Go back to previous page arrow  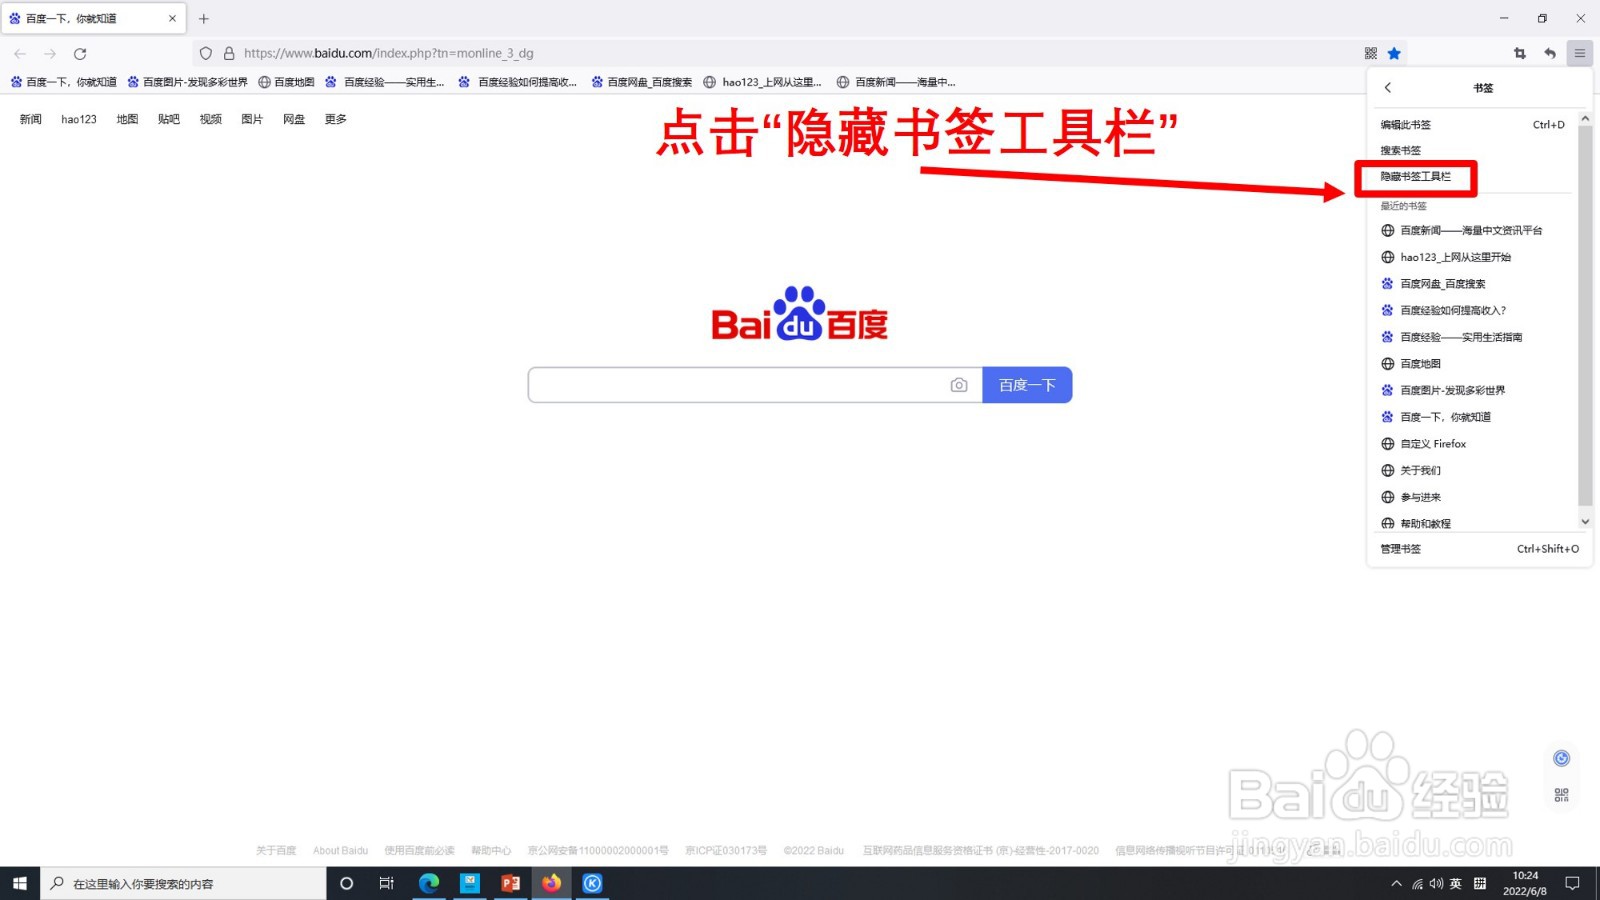20,54
